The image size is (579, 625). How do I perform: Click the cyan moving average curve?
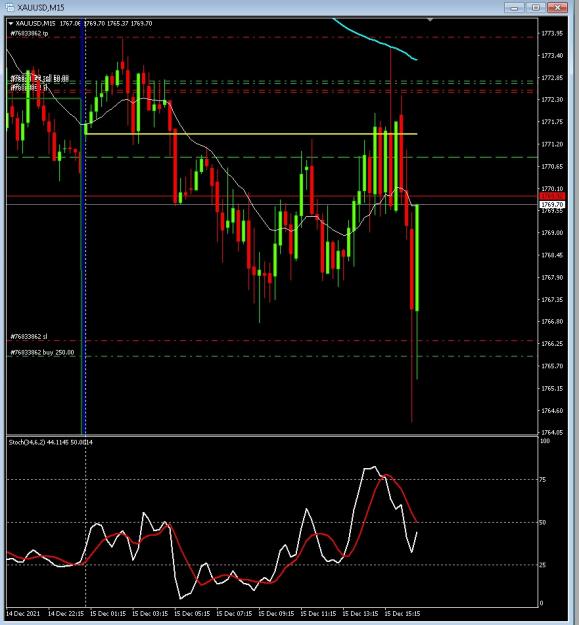[x=375, y=39]
